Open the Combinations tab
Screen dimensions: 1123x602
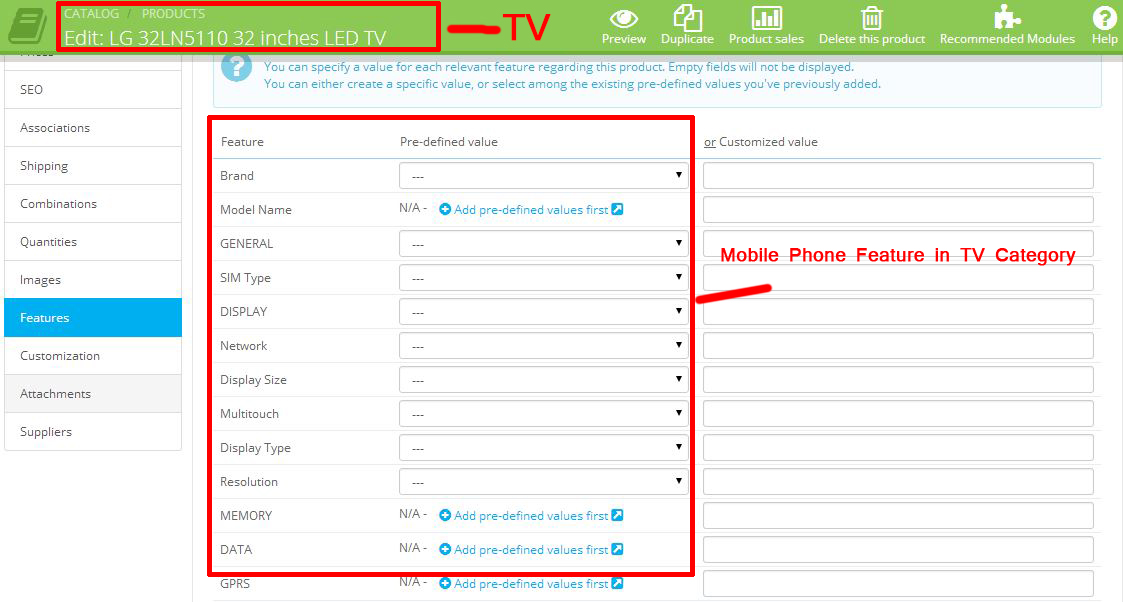(x=93, y=203)
